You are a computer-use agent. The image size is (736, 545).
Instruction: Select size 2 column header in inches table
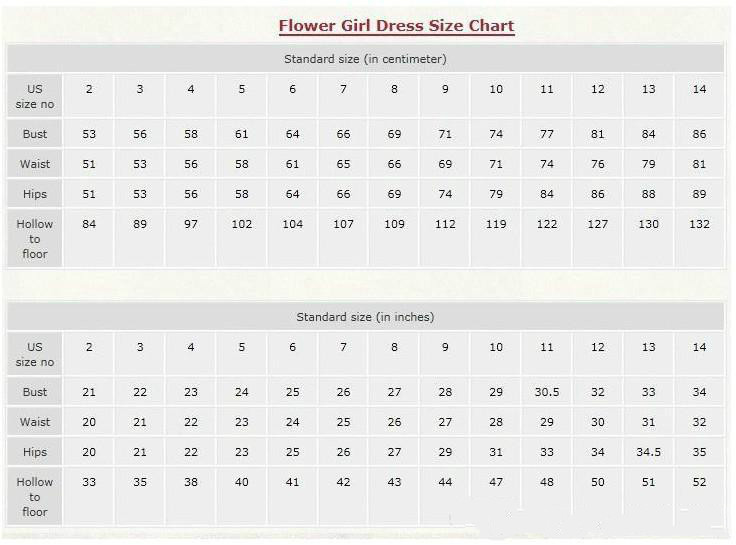[89, 347]
